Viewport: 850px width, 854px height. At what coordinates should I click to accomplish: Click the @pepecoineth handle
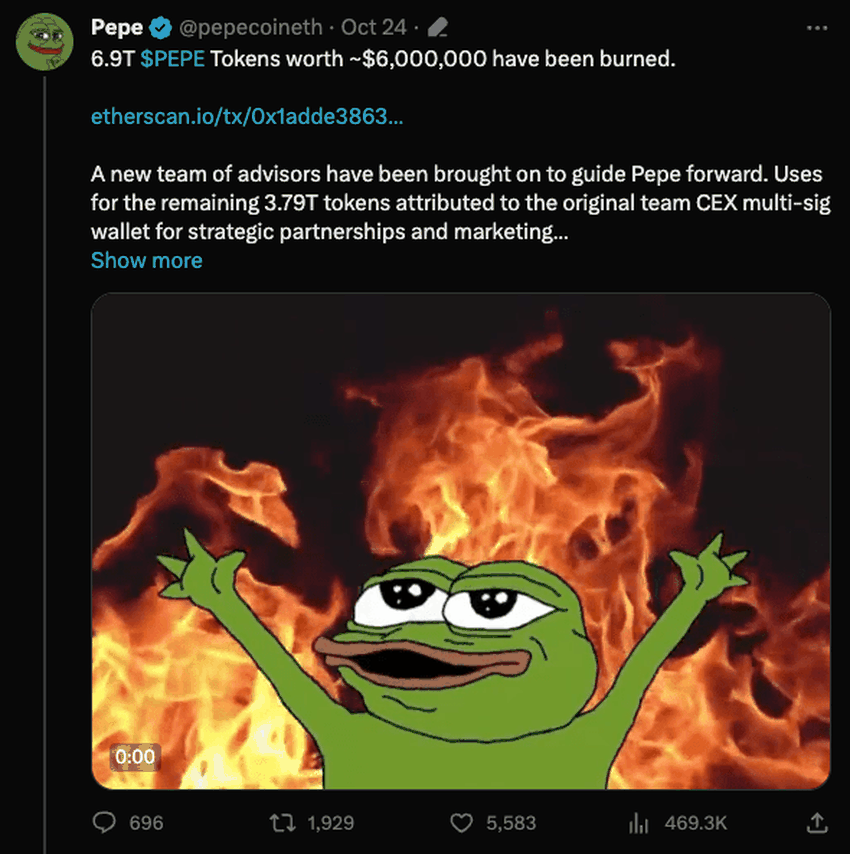[x=250, y=27]
